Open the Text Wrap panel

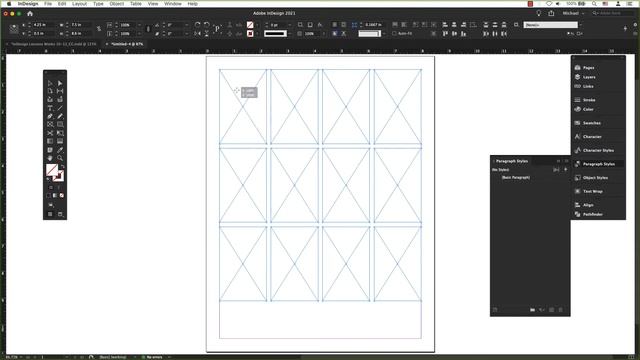[593, 191]
